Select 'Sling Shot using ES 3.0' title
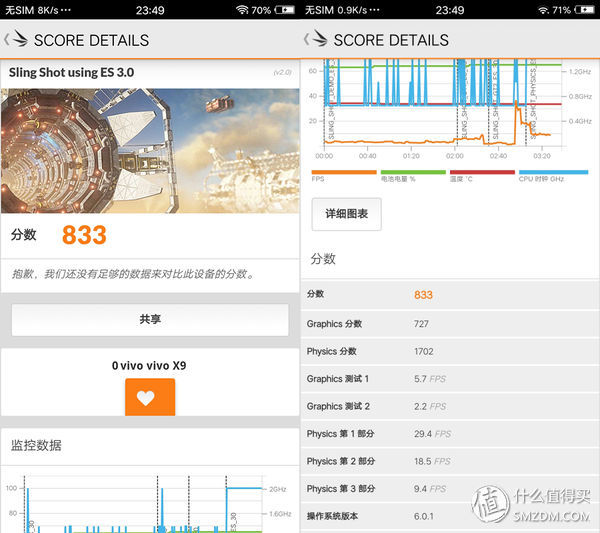This screenshot has width=600, height=533. coord(71,72)
